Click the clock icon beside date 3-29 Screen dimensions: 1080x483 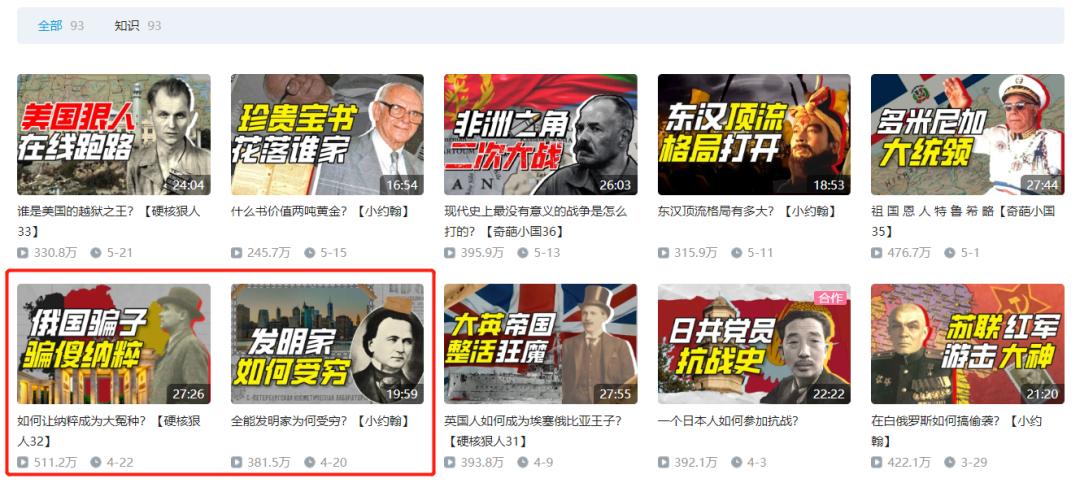point(950,462)
